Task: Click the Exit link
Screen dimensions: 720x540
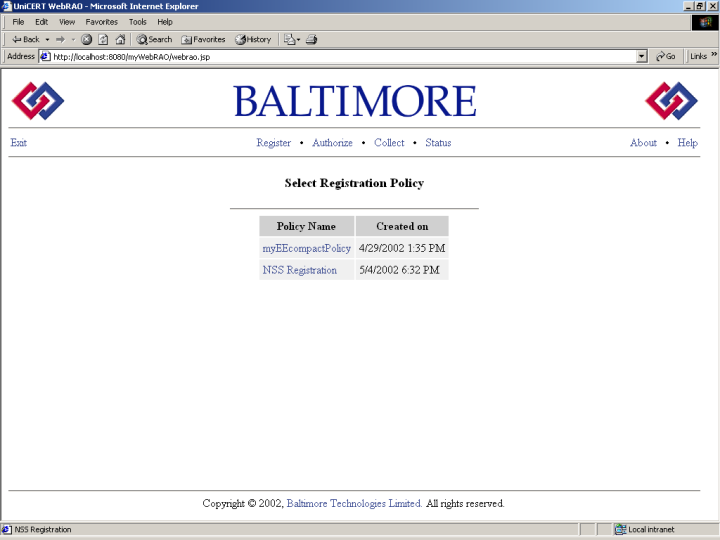Action: 19,143
